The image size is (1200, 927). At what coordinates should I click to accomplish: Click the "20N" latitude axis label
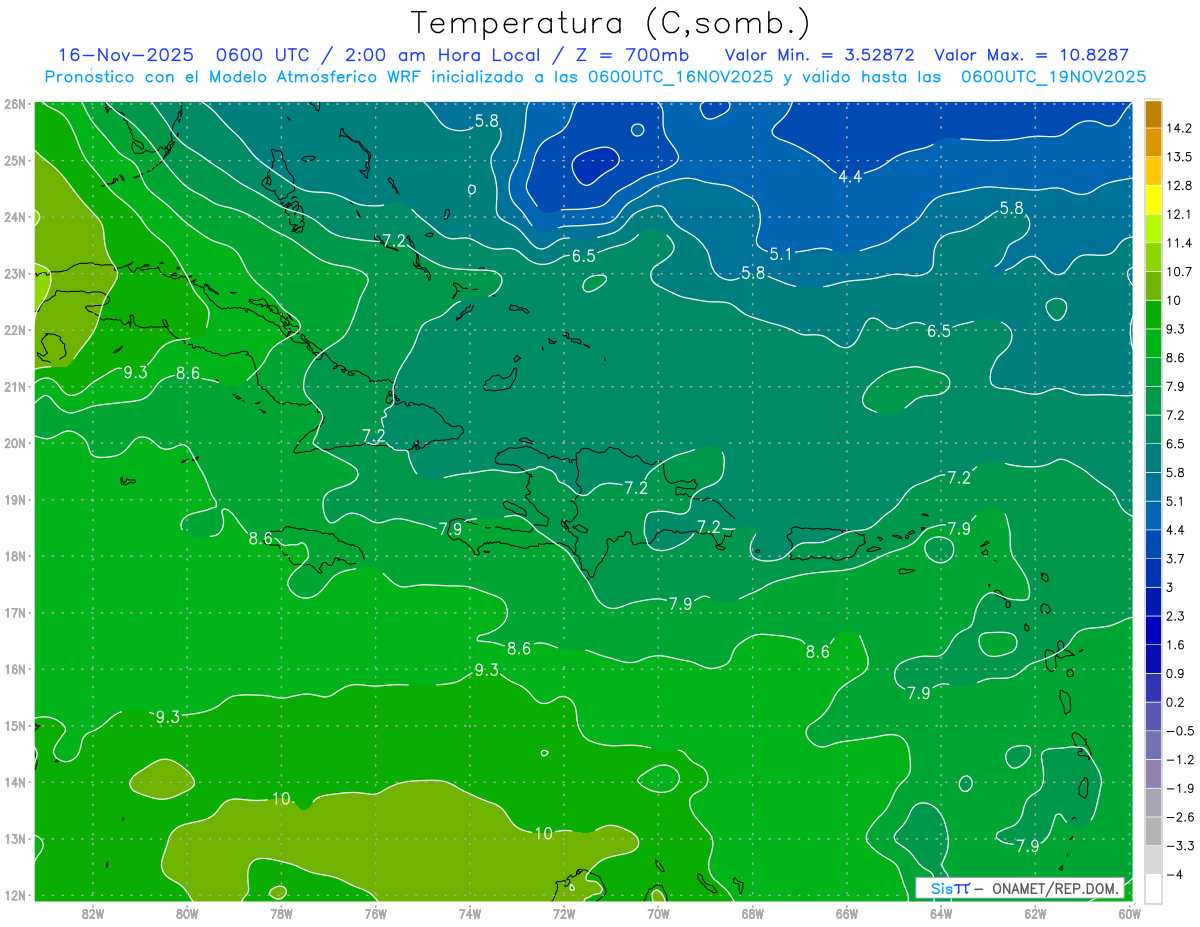[15, 443]
